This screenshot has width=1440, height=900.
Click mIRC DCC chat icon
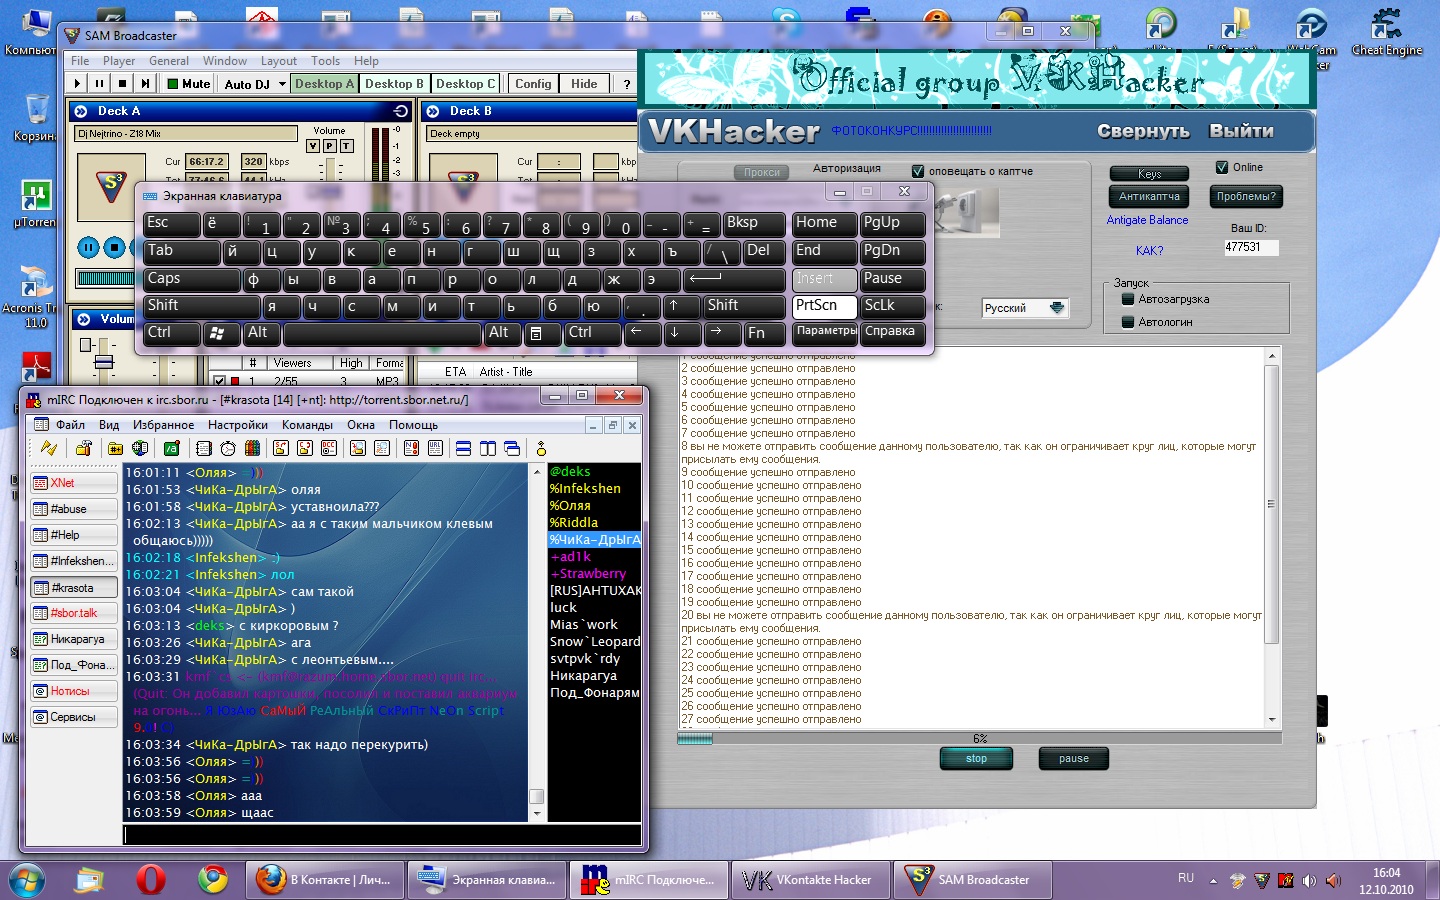305,448
